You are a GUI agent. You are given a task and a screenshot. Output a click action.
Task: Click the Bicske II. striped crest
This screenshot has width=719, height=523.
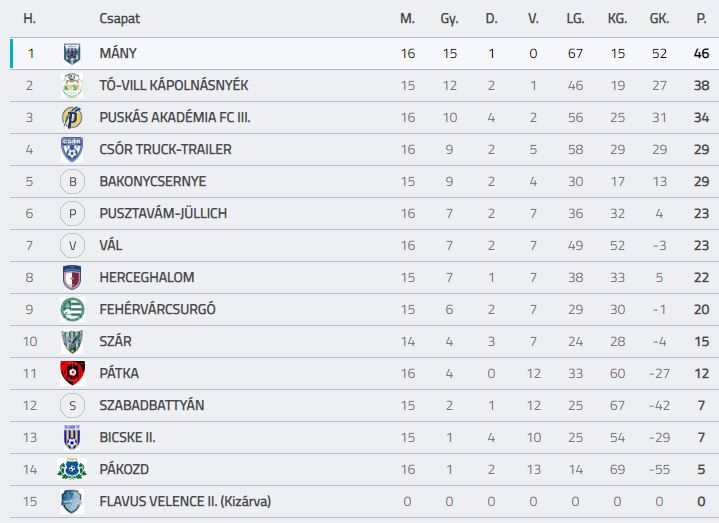pyautogui.click(x=72, y=437)
